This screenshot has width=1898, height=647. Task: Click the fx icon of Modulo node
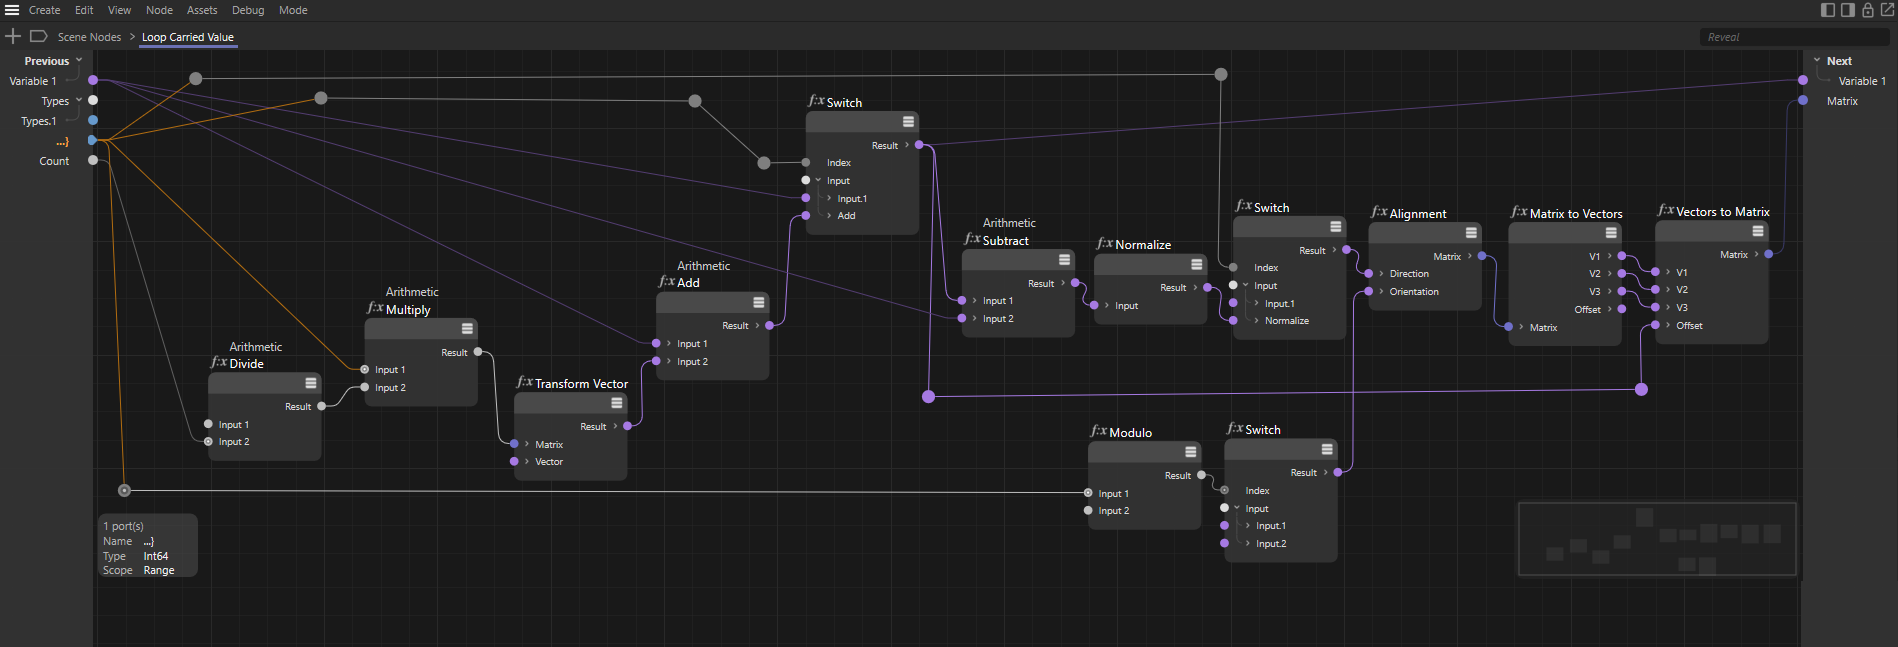pyautogui.click(x=1098, y=432)
